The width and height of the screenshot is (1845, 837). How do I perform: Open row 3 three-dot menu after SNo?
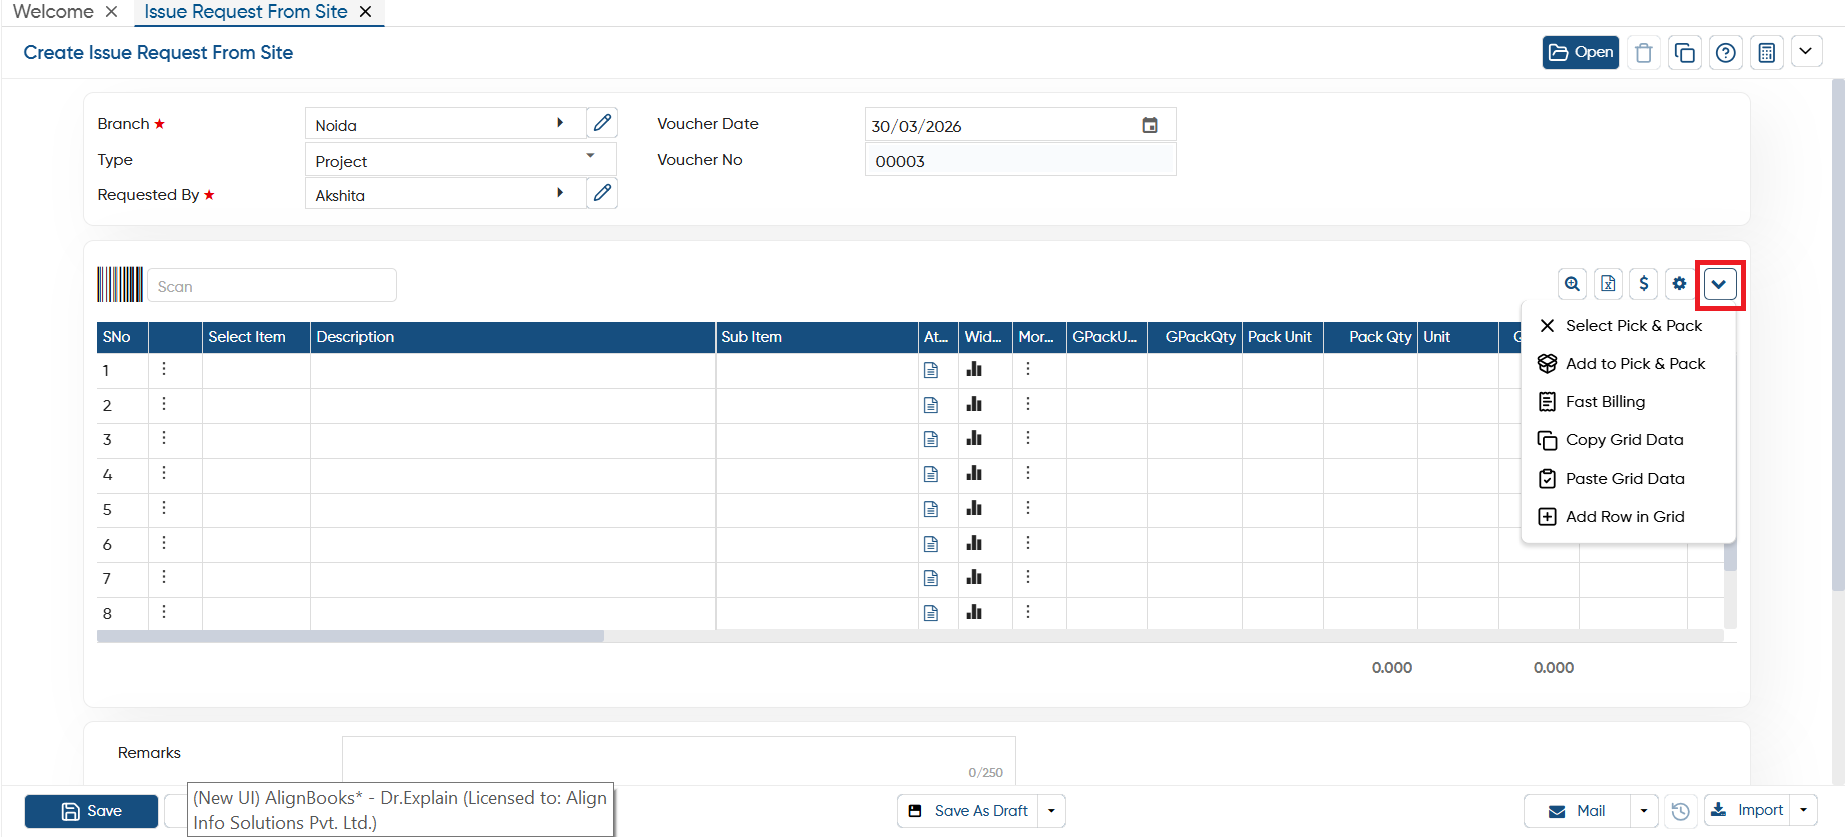click(164, 438)
